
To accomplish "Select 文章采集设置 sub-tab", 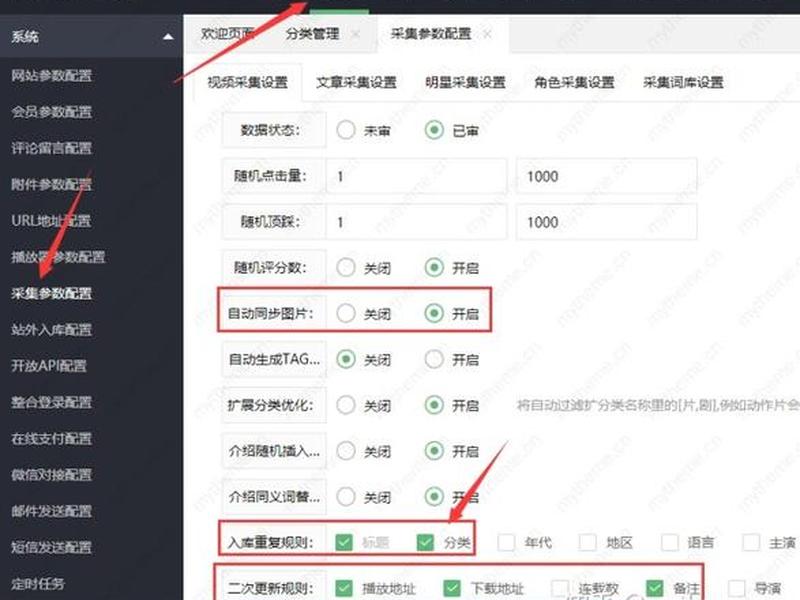I will click(x=356, y=82).
